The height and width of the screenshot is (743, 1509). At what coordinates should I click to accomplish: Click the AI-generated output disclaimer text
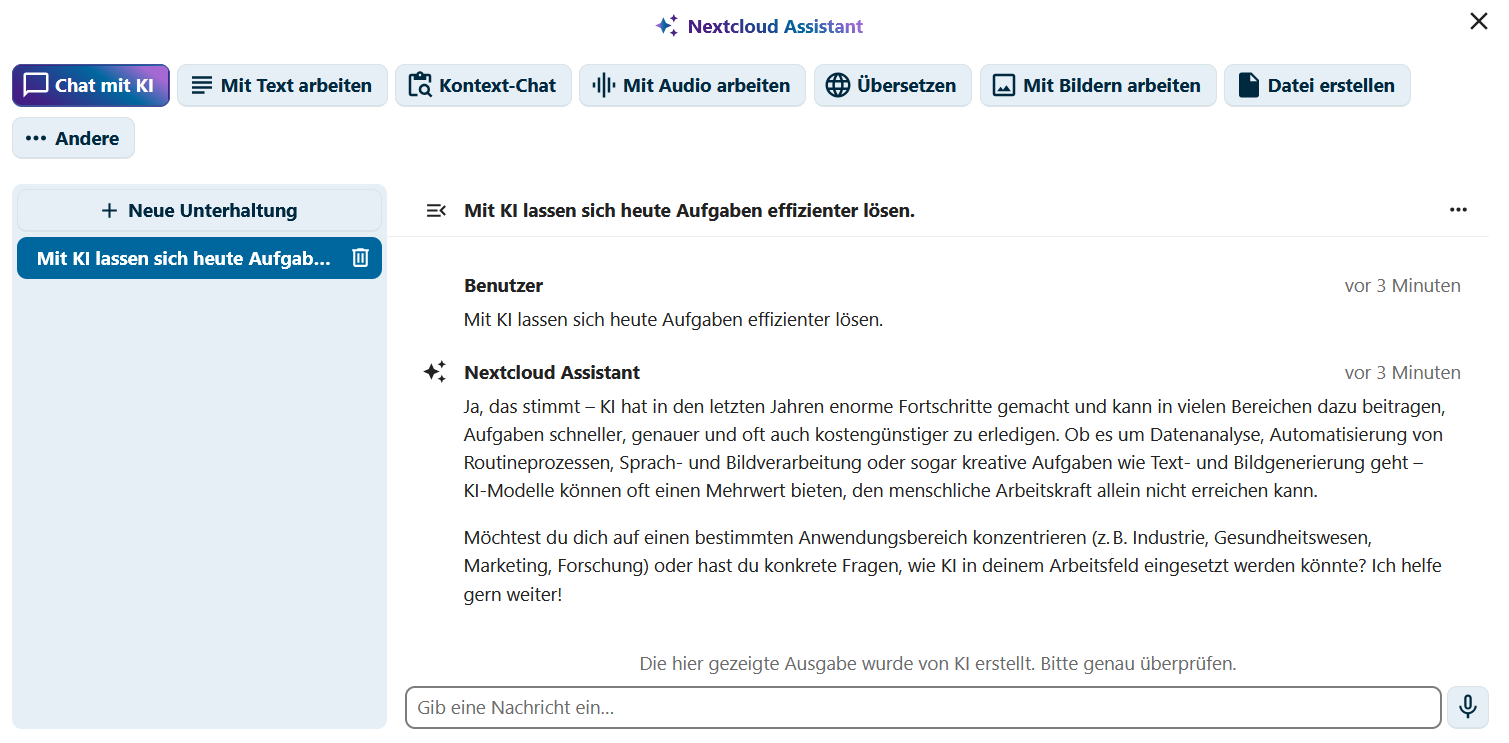pyautogui.click(x=938, y=663)
